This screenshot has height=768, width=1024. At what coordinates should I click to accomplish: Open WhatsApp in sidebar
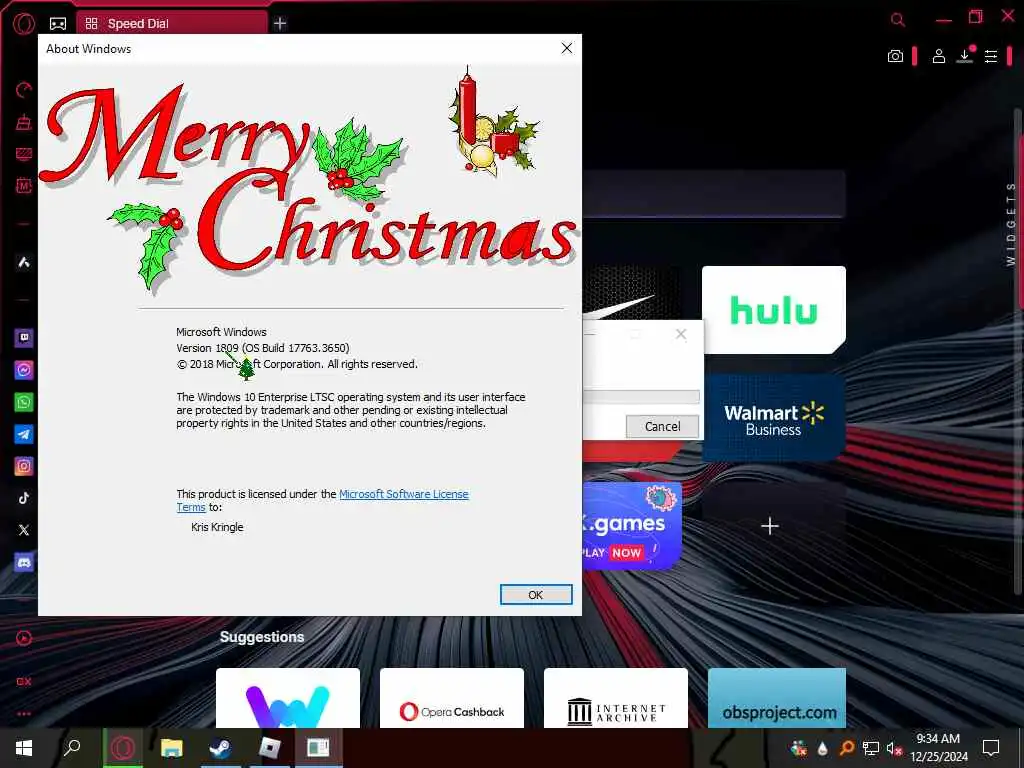pos(24,402)
